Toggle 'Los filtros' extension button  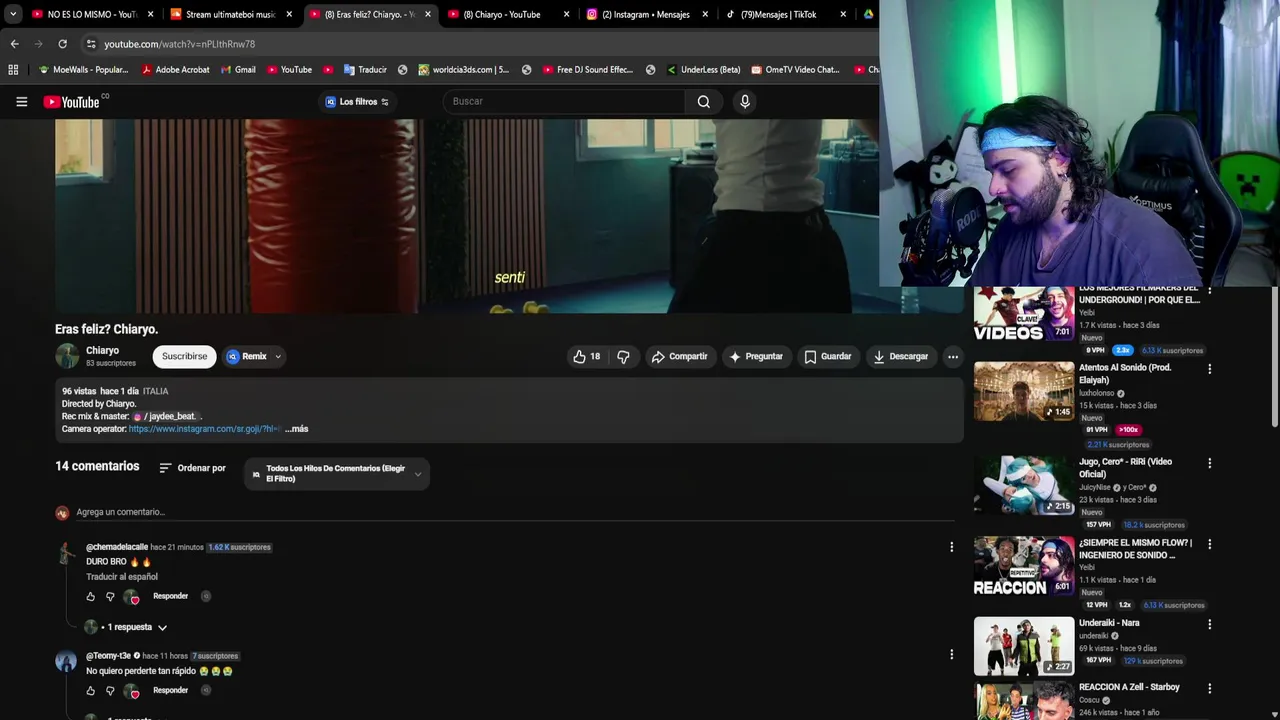357,101
